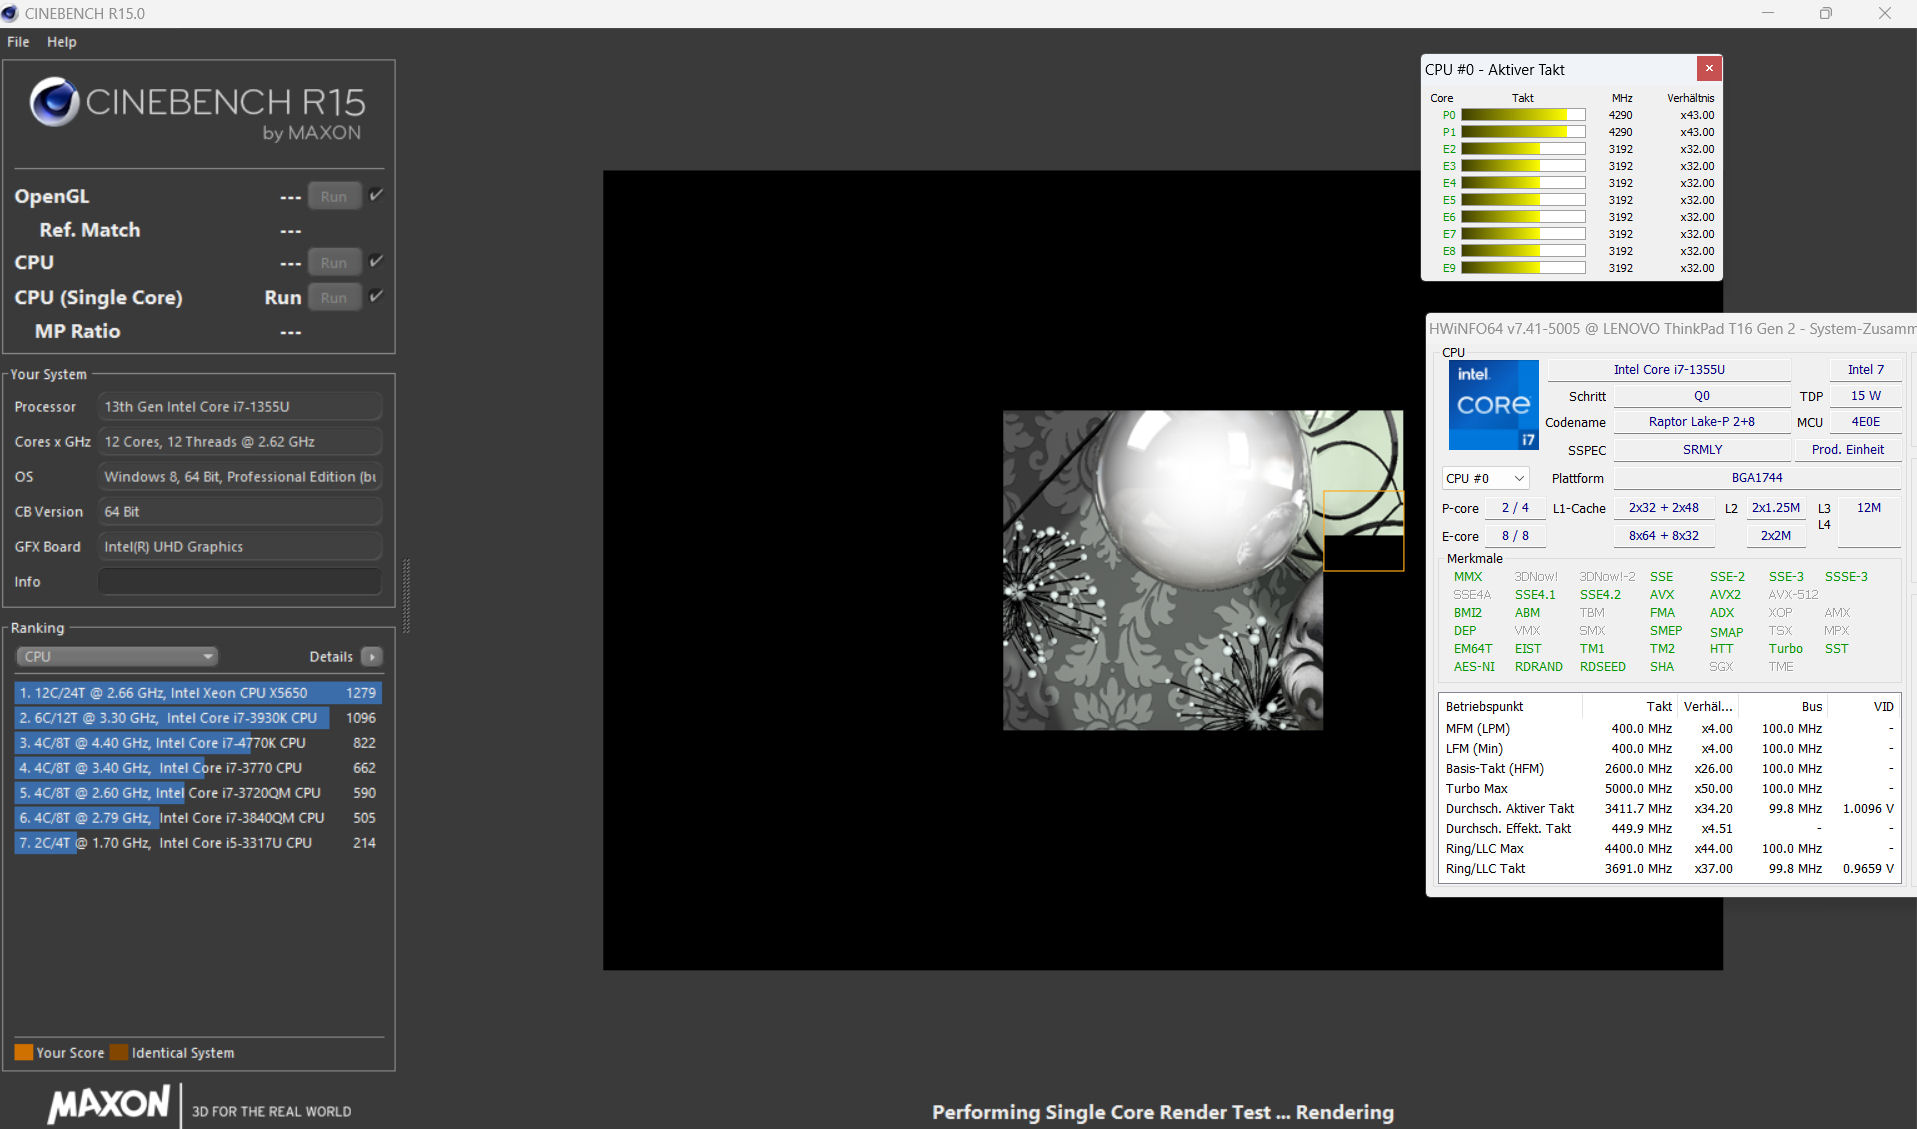
Task: Click the Details arrow button in Ranking
Action: [x=372, y=657]
